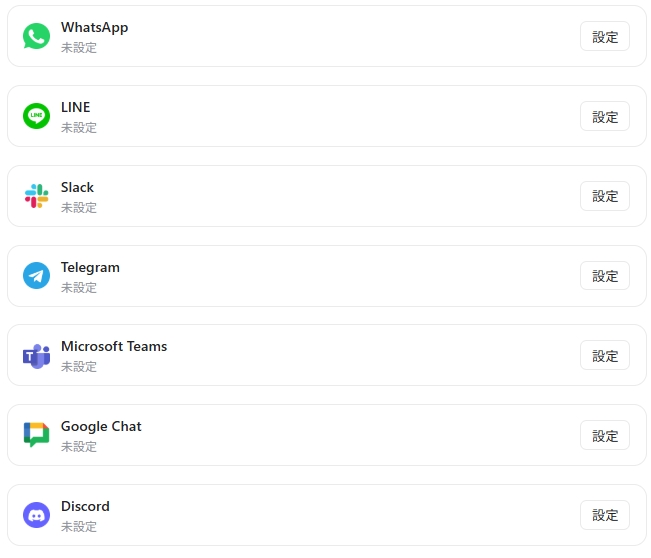Click the WhatsApp logo icon
The width and height of the screenshot is (651, 558).
click(x=36, y=36)
